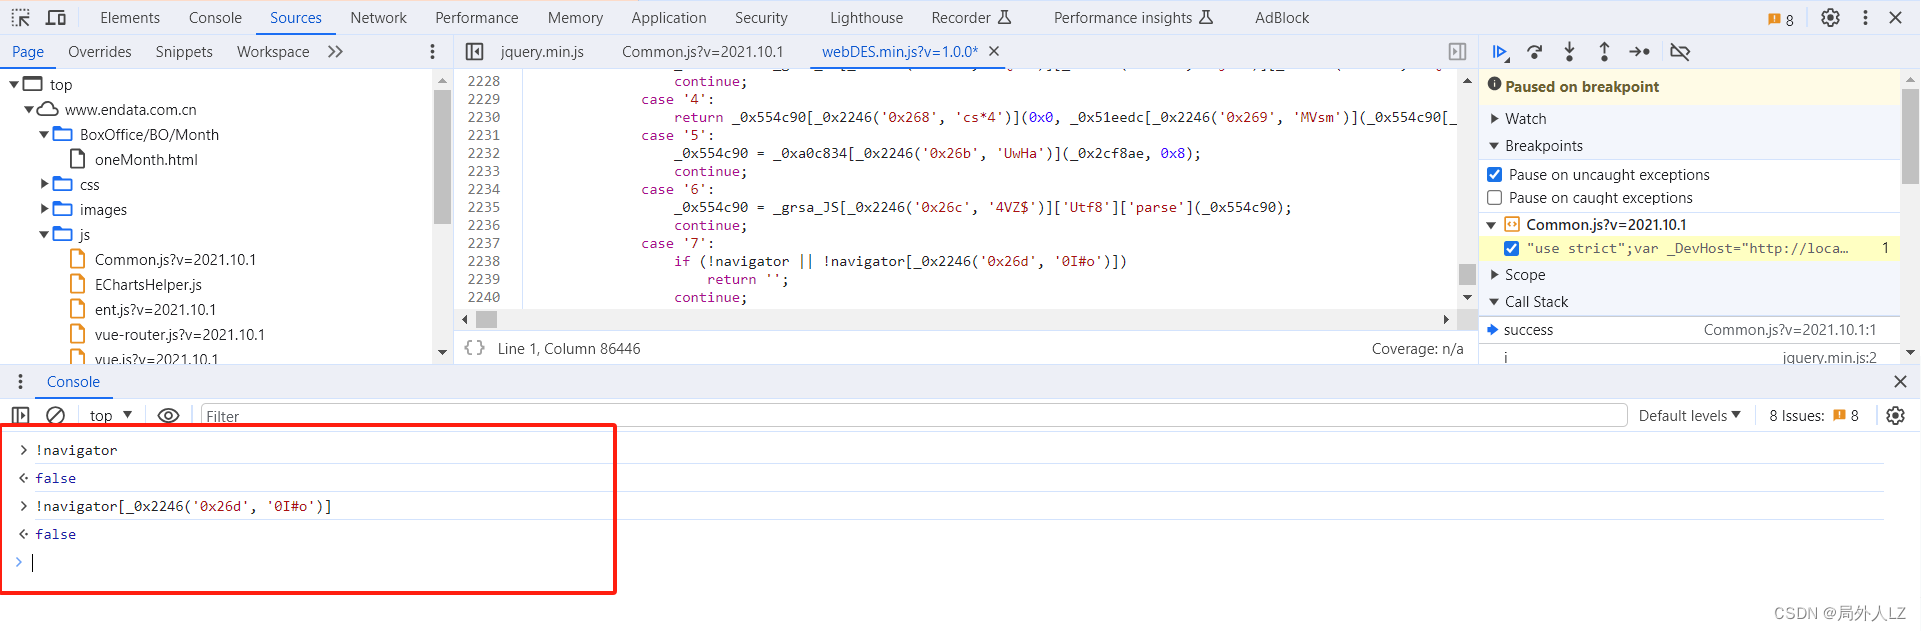Screen dimensions: 1921x631
Task: Collapse the Common.js breakpoint group
Action: coord(1491,225)
